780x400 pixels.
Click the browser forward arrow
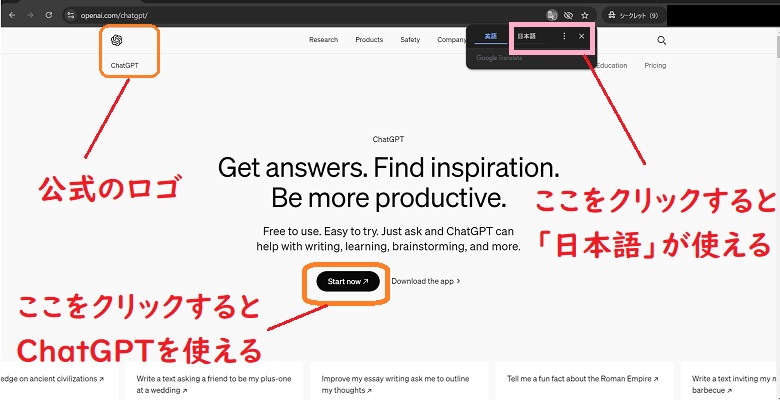pyautogui.click(x=30, y=15)
